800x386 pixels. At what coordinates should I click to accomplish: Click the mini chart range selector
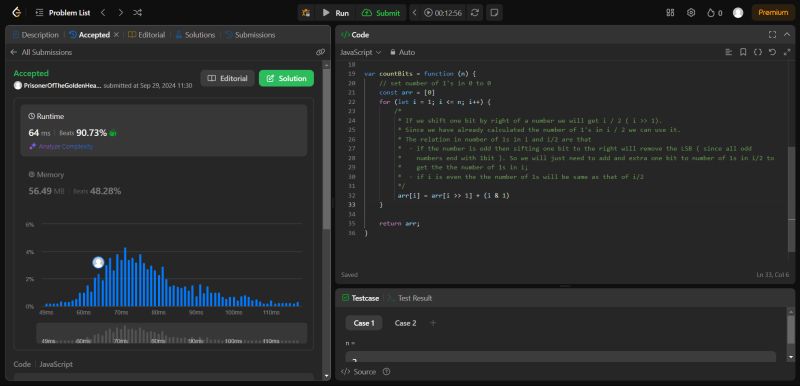tap(171, 333)
